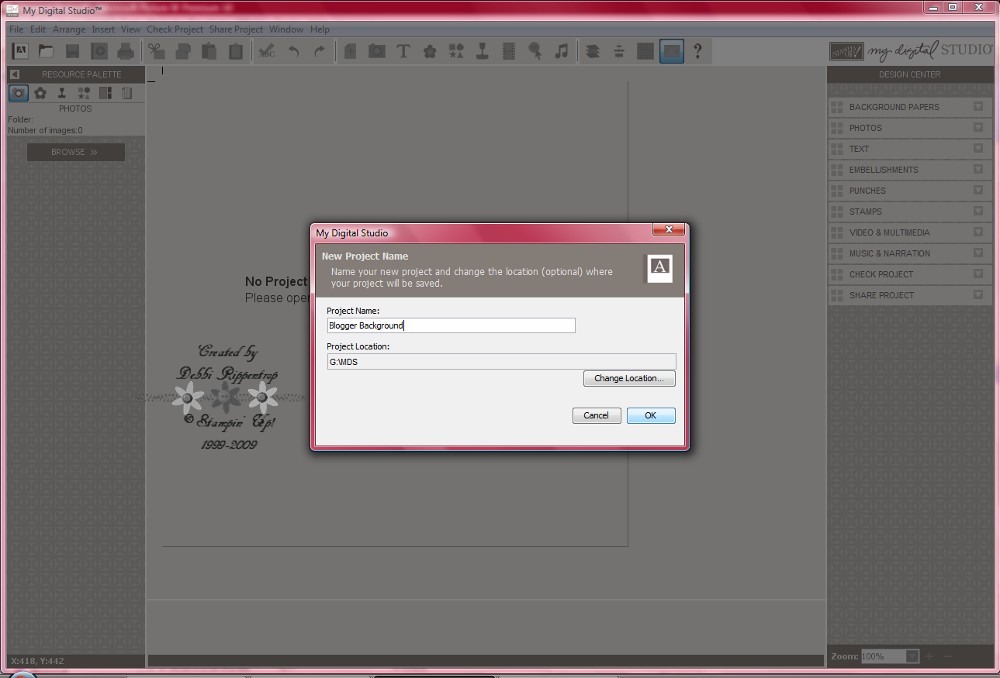Click the Add Page icon
This screenshot has height=678, width=1000.
click(350, 51)
